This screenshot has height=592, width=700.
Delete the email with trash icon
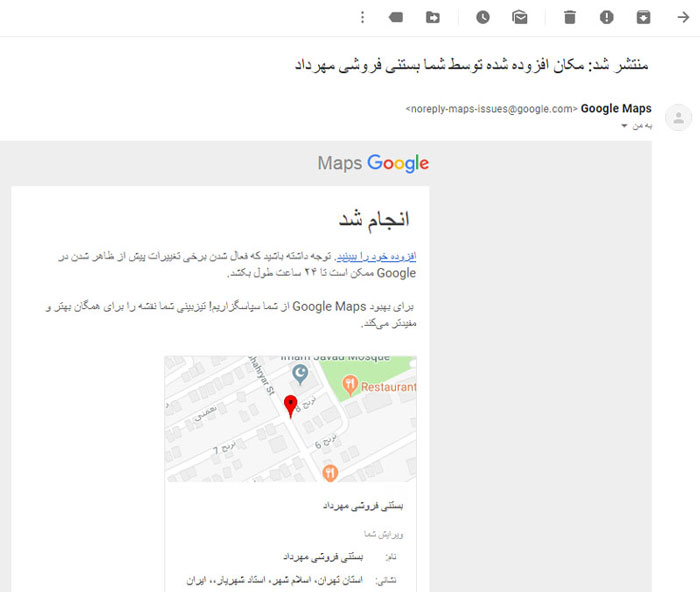(570, 17)
